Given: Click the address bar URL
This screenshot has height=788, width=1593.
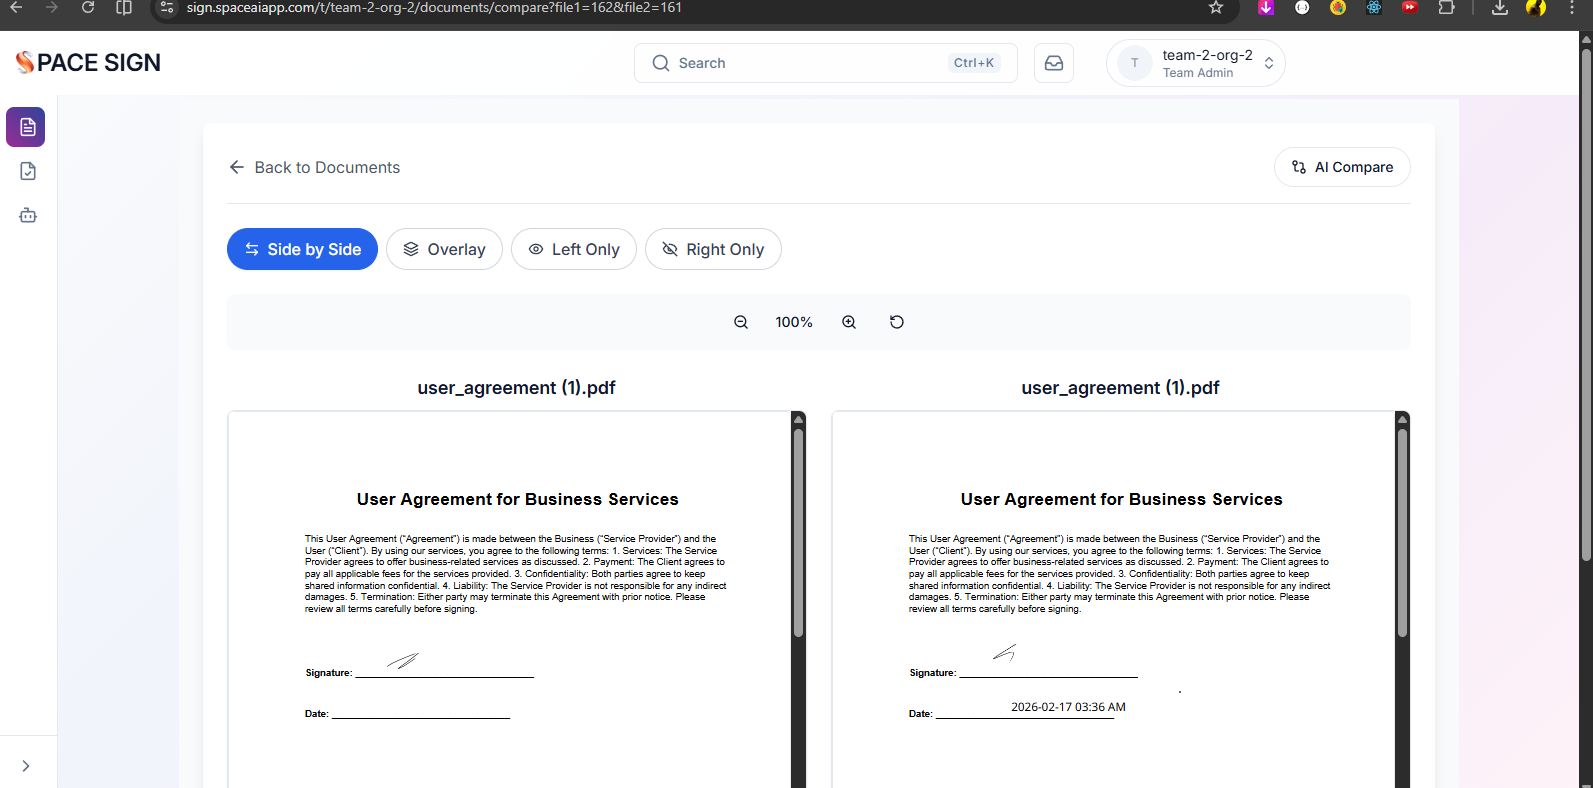Looking at the screenshot, I should [x=434, y=7].
